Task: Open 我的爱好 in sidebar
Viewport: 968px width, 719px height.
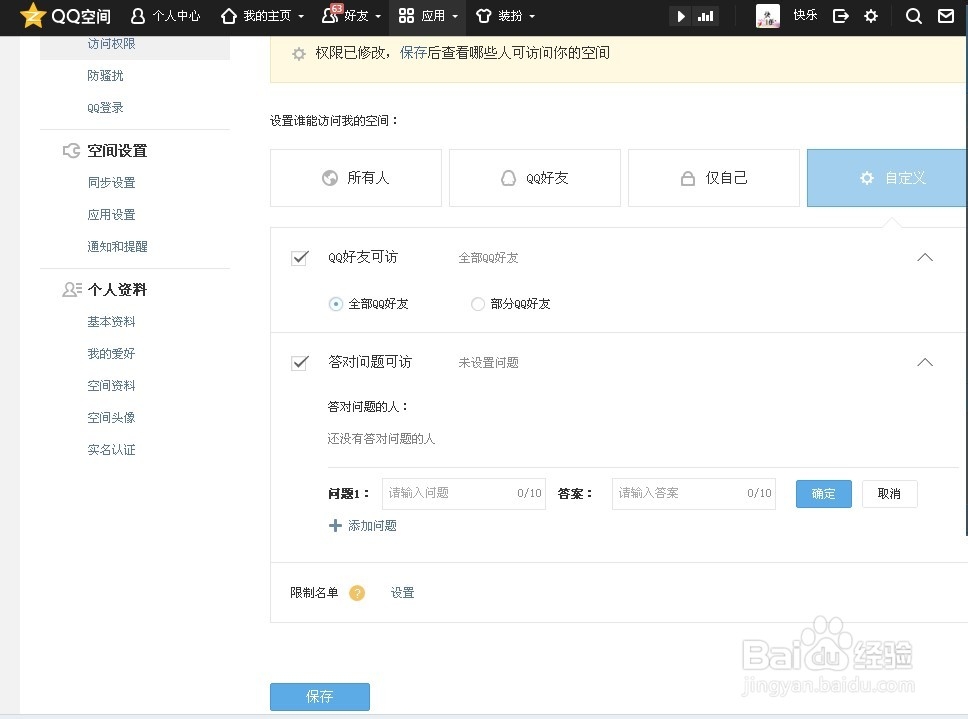Action: click(x=111, y=354)
